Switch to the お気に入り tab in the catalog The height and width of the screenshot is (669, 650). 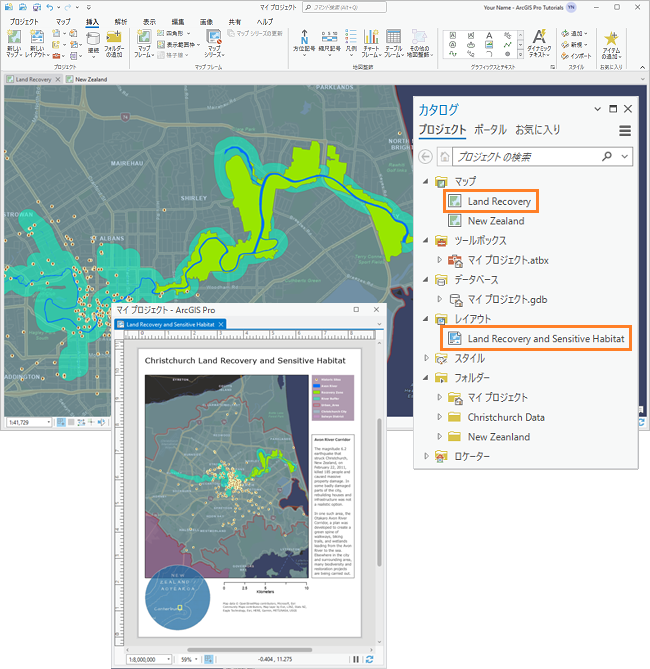click(537, 130)
